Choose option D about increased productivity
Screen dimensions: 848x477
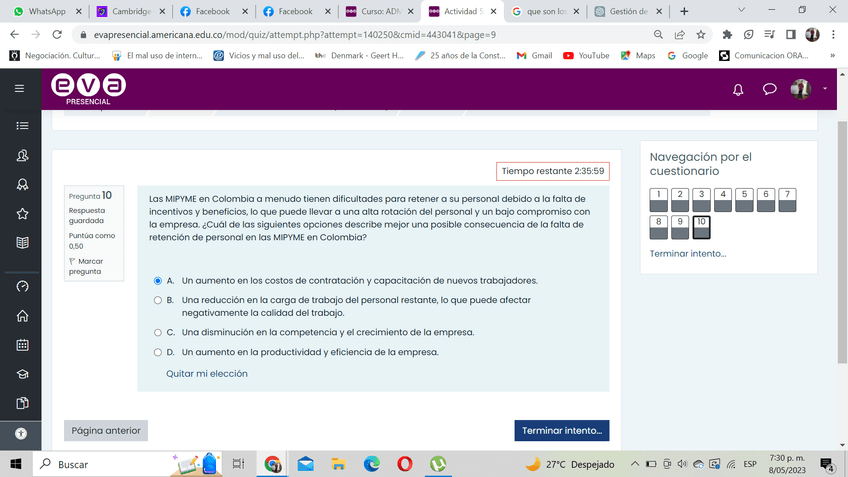(158, 352)
